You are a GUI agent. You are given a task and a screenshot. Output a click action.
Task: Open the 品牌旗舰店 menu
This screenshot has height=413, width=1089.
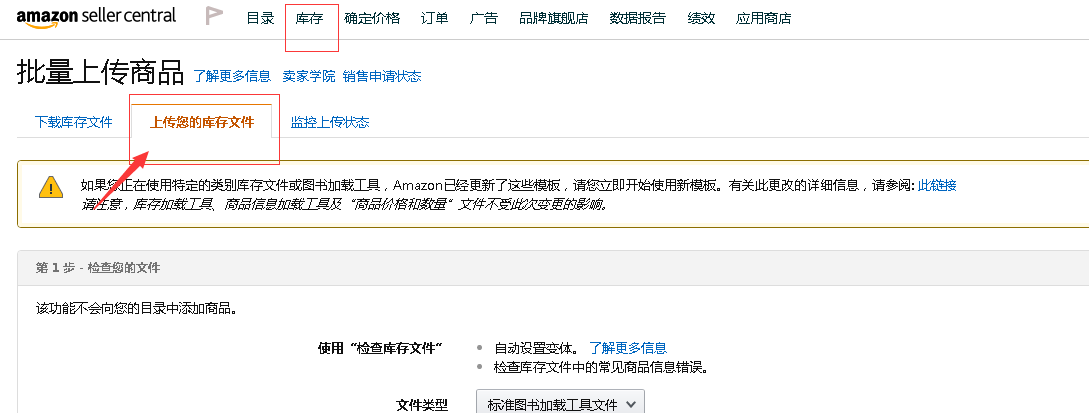[553, 18]
